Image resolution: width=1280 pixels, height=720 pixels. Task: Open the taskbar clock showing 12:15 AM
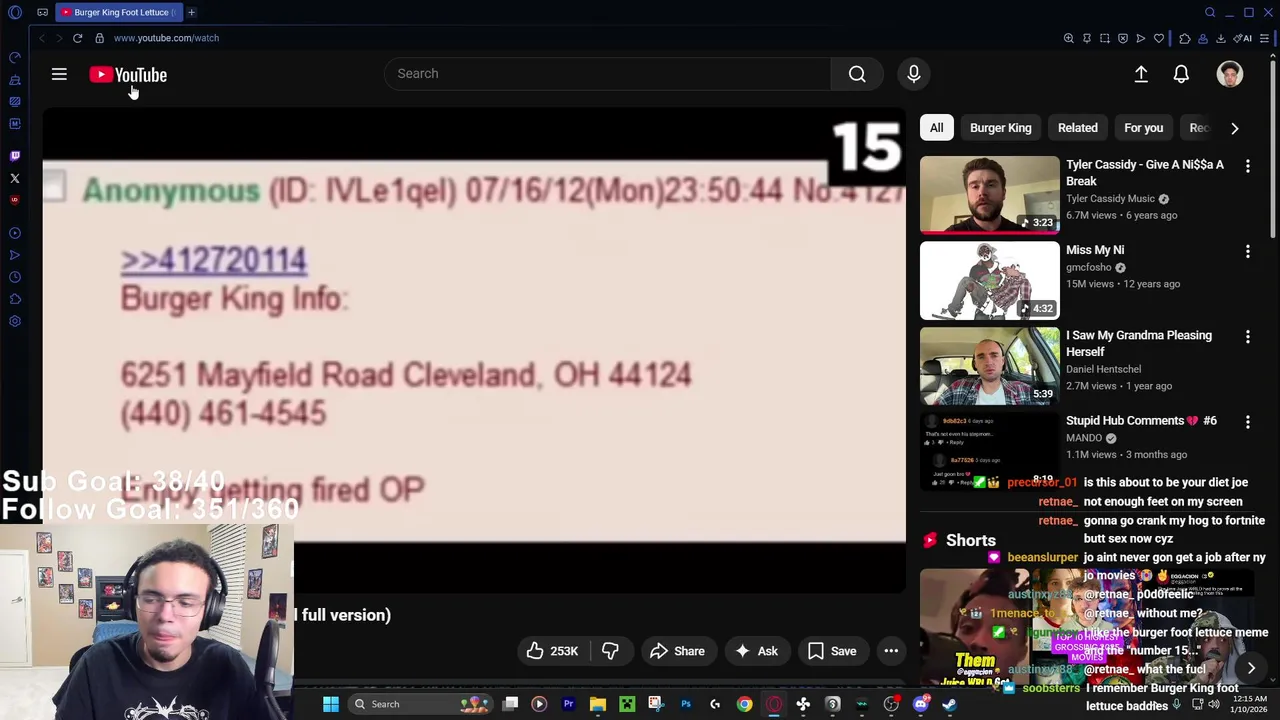pyautogui.click(x=1248, y=704)
